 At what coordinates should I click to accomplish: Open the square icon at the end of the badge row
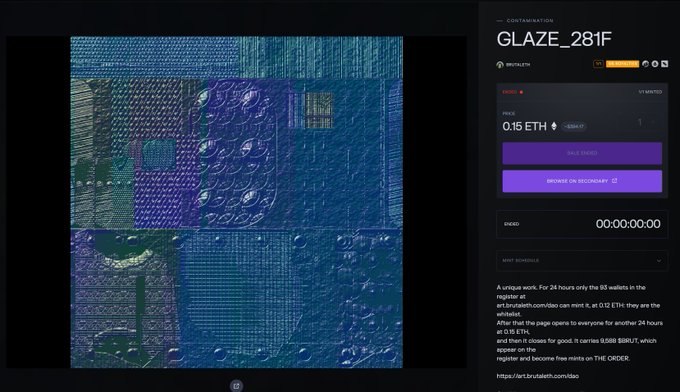pyautogui.click(x=664, y=64)
